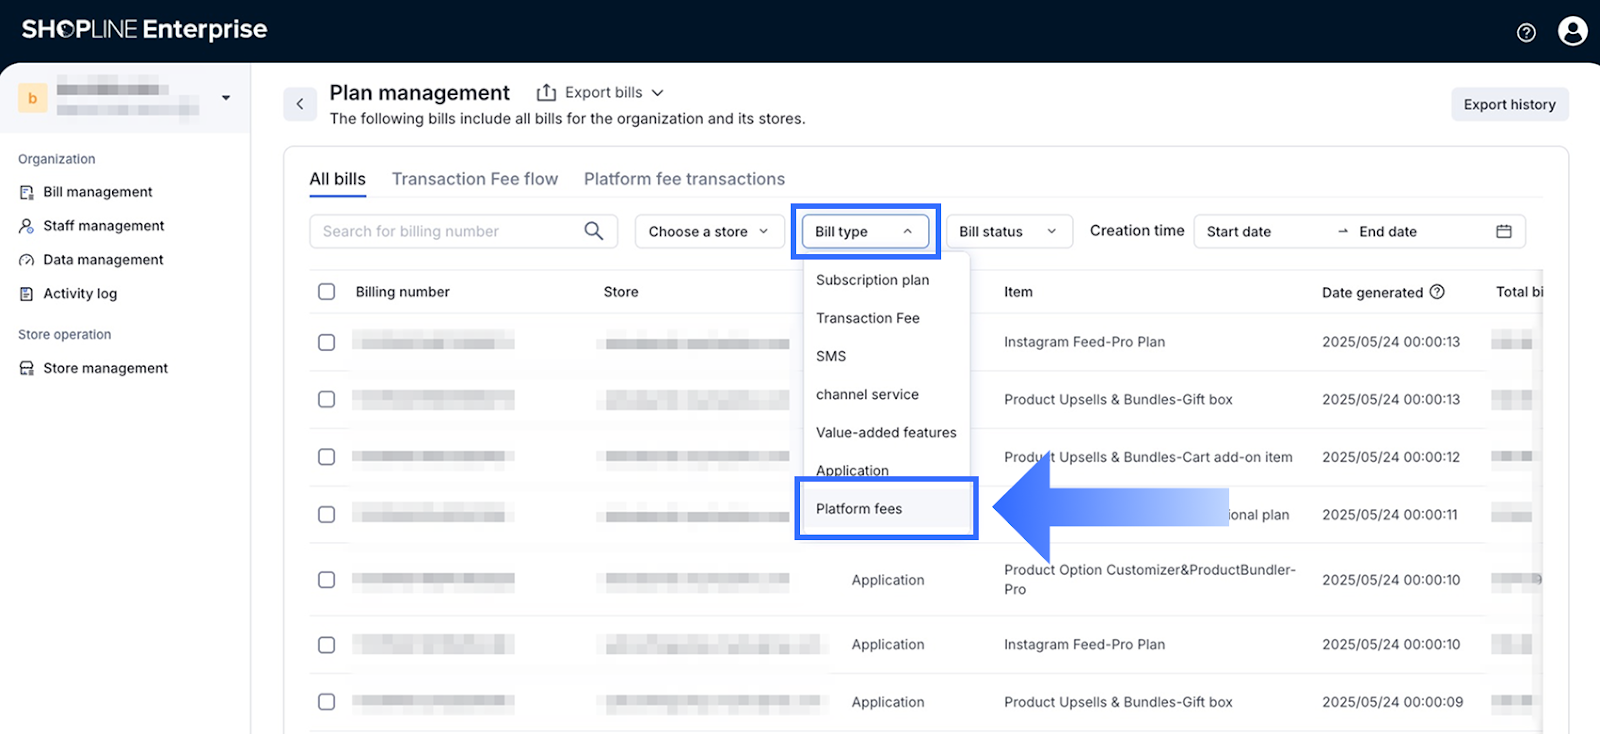Choose Subscription plan in Bill type list
The width and height of the screenshot is (1600, 734).
(x=872, y=280)
